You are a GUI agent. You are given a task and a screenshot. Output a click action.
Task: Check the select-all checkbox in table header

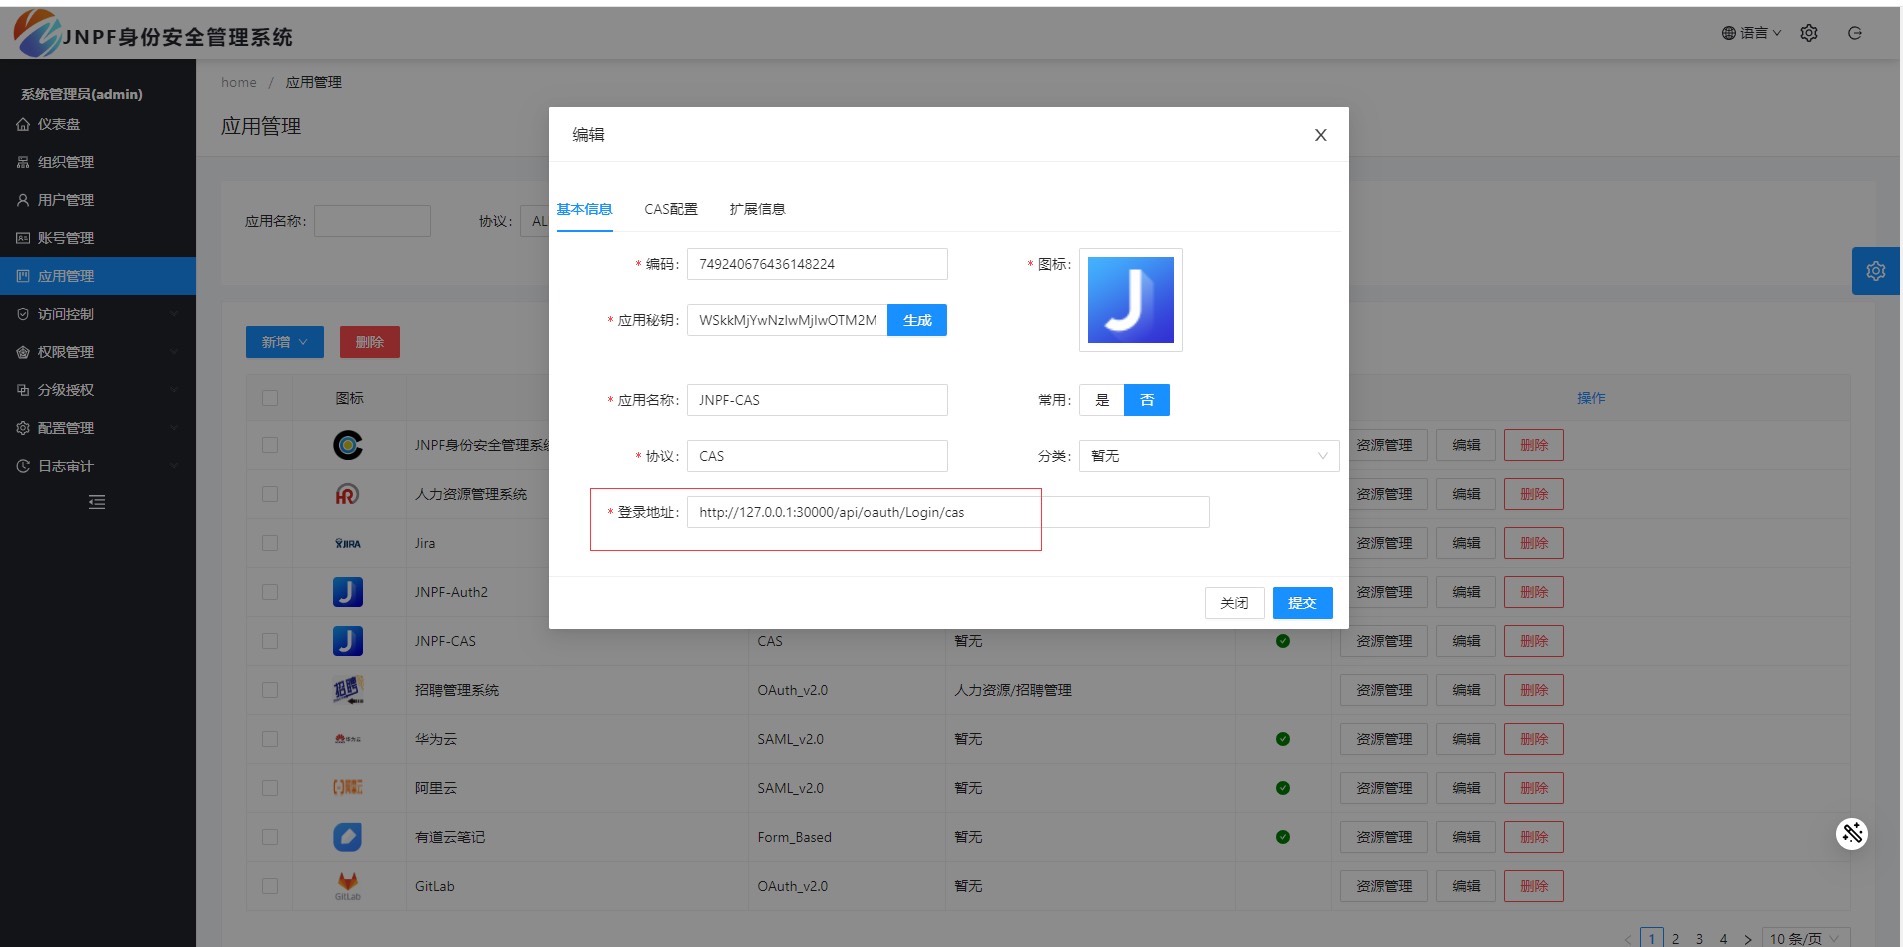click(270, 398)
